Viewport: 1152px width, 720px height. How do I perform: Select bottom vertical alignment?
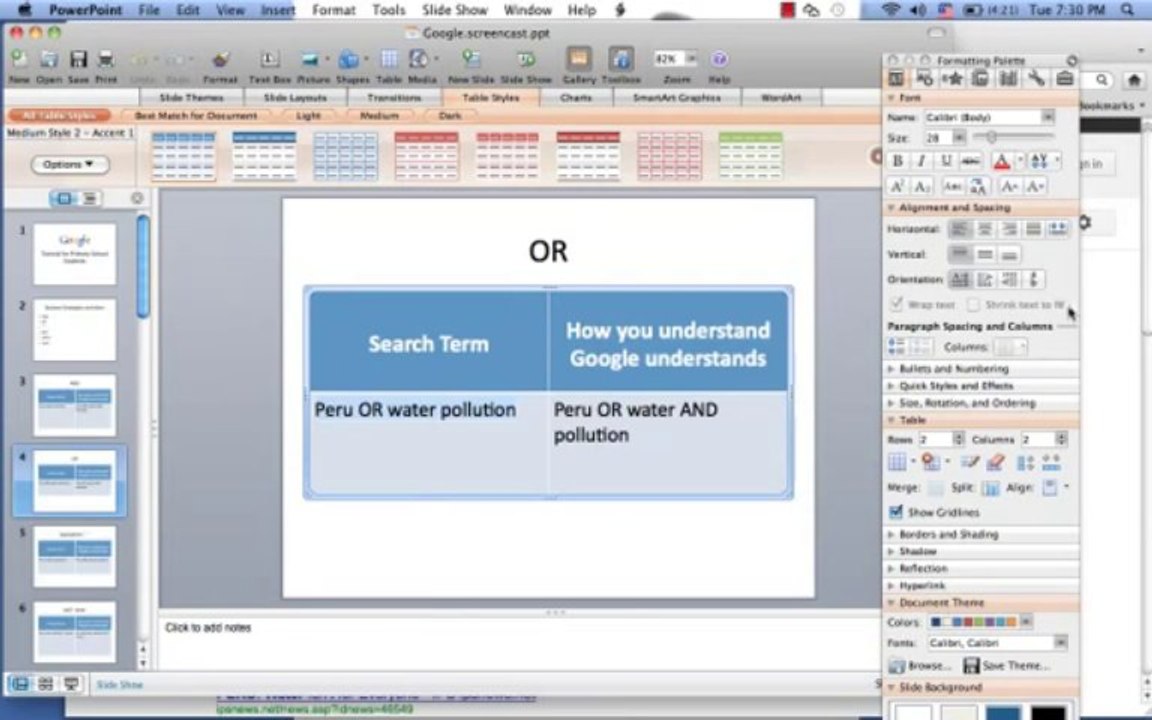(x=1009, y=254)
